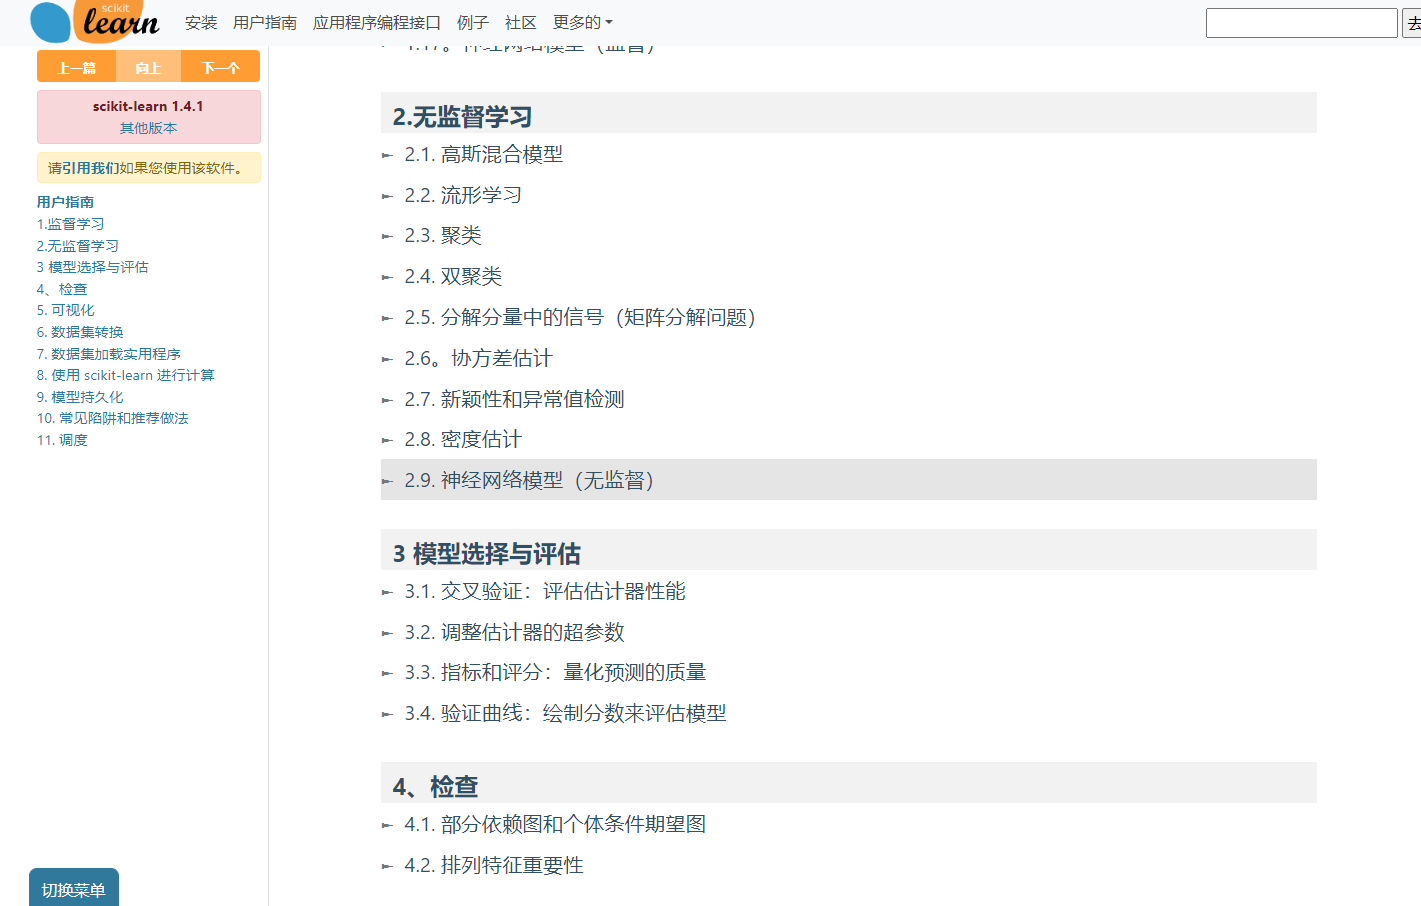Screen dimensions: 1421x906
Task: Open sidebar link 2.无监督学习
Action: (78, 246)
